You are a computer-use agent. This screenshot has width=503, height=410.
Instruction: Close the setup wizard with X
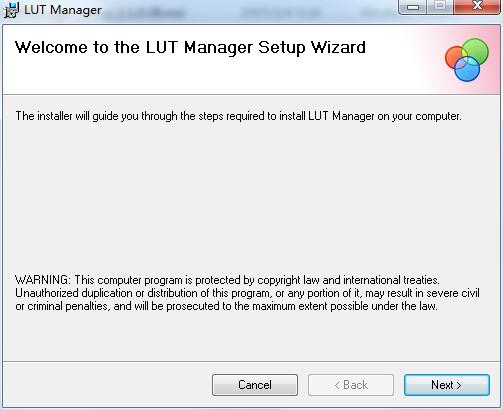(477, 7)
